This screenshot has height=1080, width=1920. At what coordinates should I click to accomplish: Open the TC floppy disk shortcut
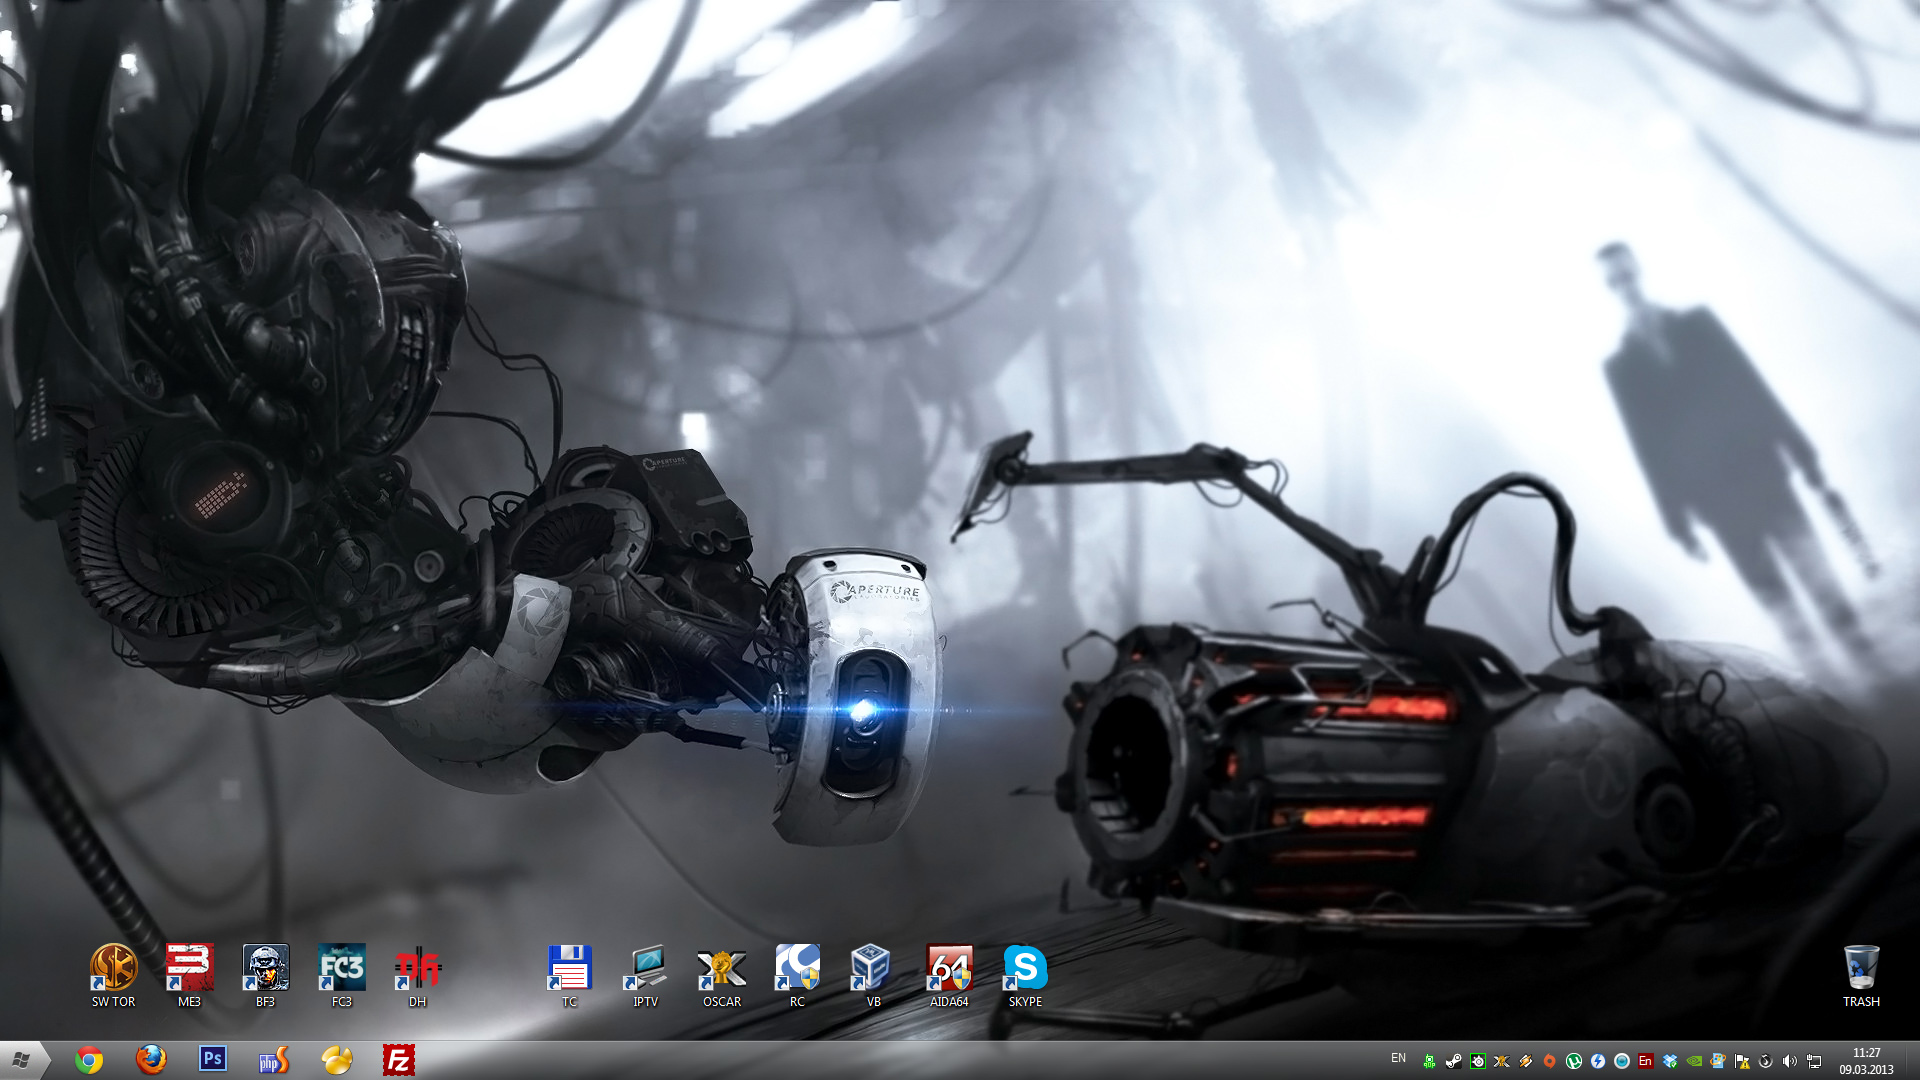pyautogui.click(x=569, y=975)
